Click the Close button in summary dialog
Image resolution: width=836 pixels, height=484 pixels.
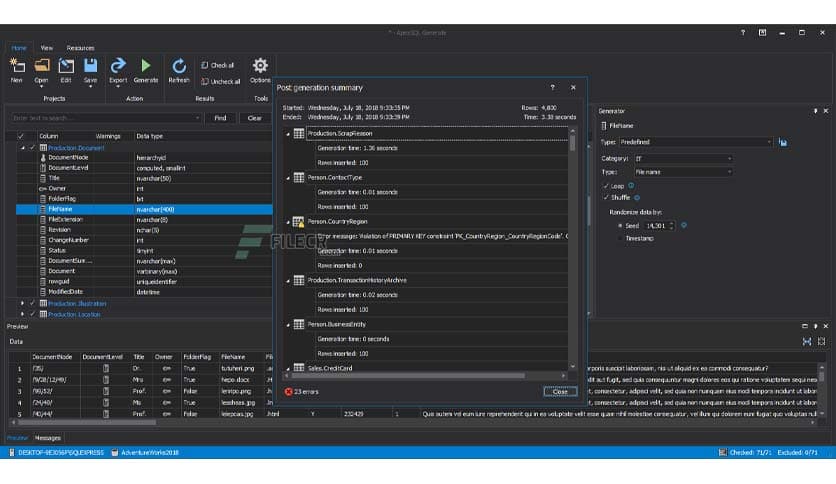[560, 391]
